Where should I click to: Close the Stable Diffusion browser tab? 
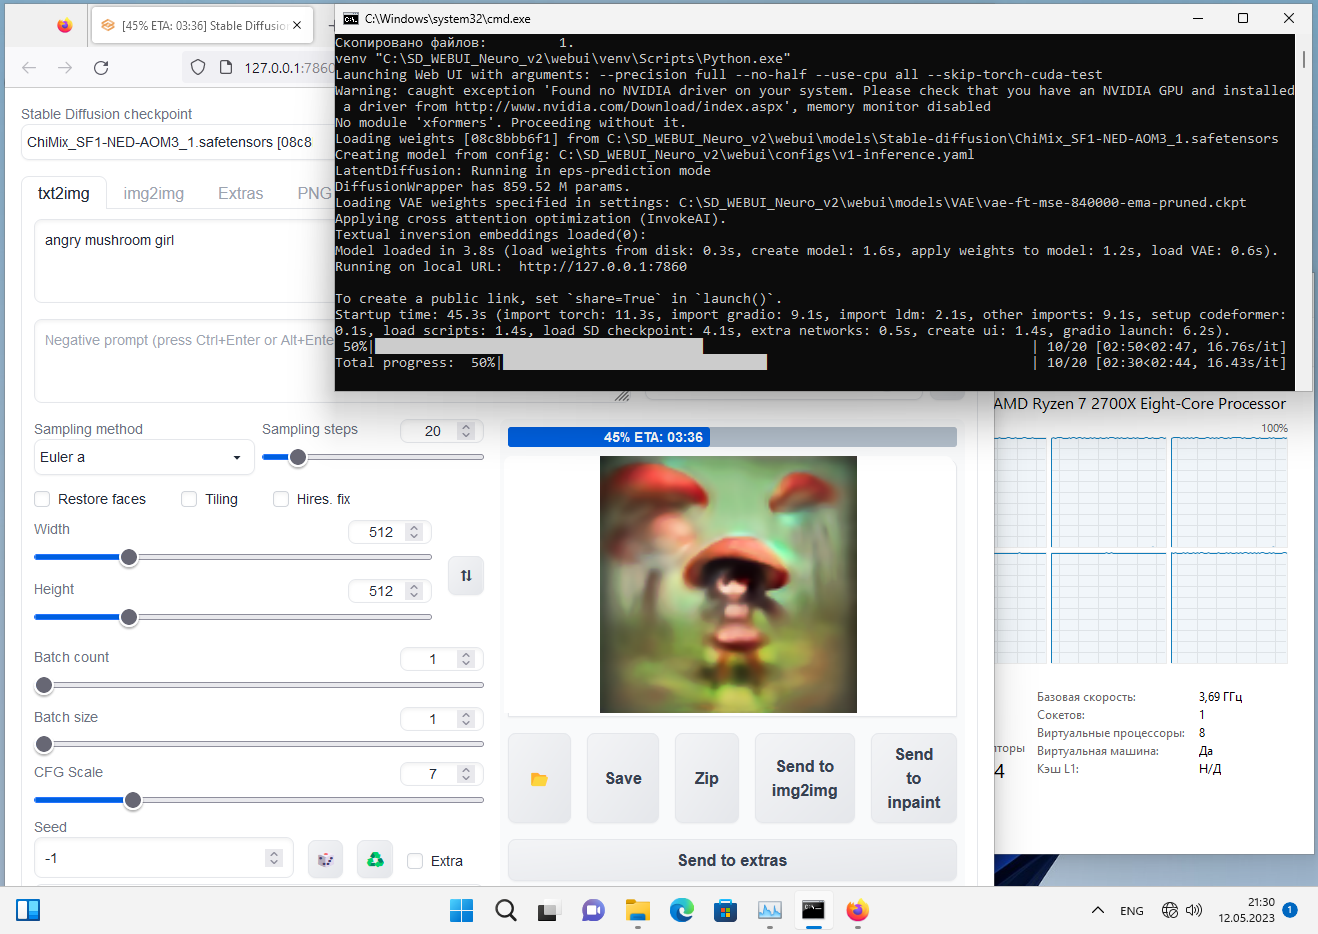(297, 26)
